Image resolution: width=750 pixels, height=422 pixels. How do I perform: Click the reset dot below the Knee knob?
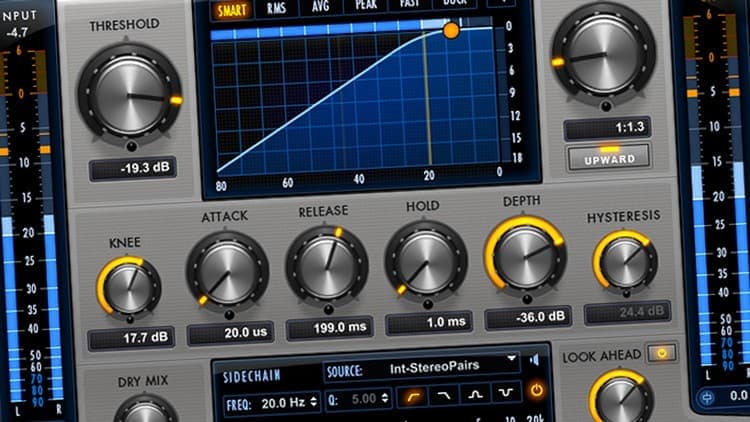click(x=130, y=319)
